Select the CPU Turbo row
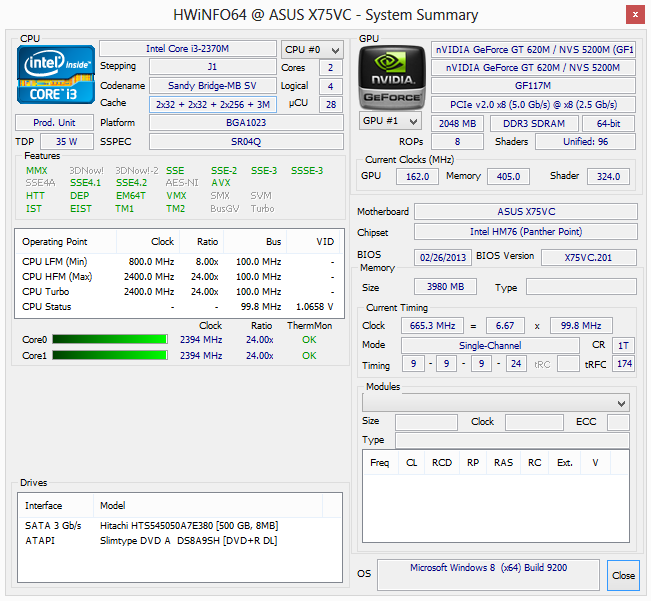The height and width of the screenshot is (601, 651). tap(179, 291)
